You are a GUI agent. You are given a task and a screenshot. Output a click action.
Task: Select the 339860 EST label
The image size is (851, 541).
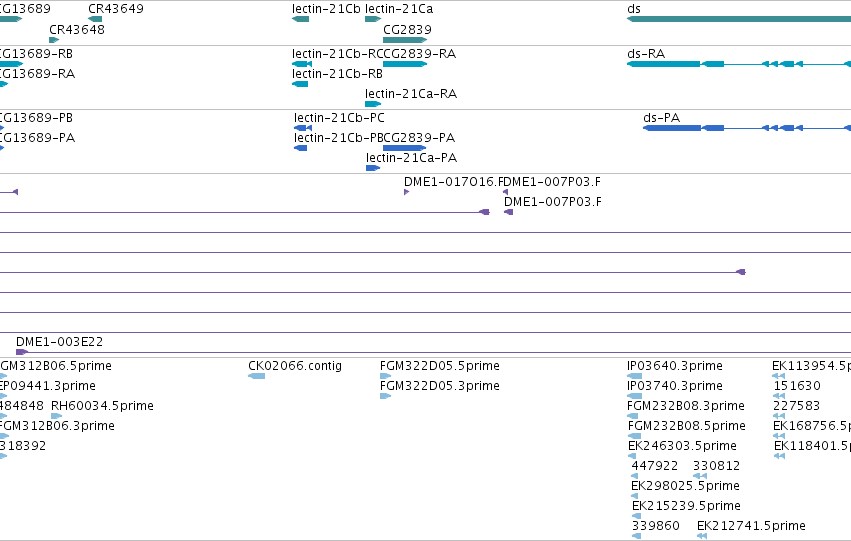(x=656, y=526)
